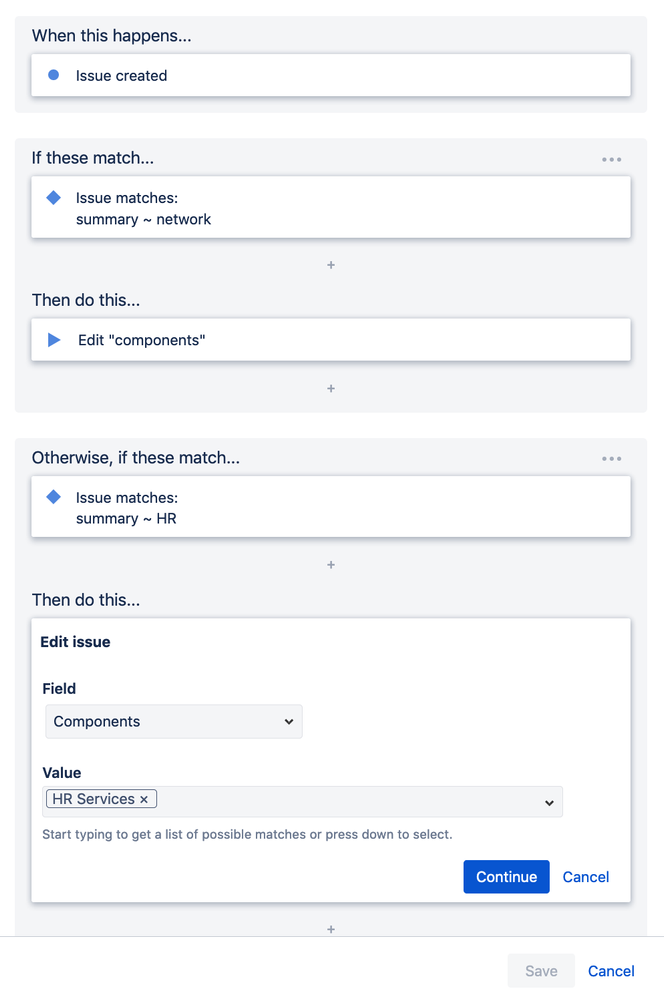This screenshot has width=664, height=999.
Task: Select the HR Services value chip
Action: (x=95, y=799)
